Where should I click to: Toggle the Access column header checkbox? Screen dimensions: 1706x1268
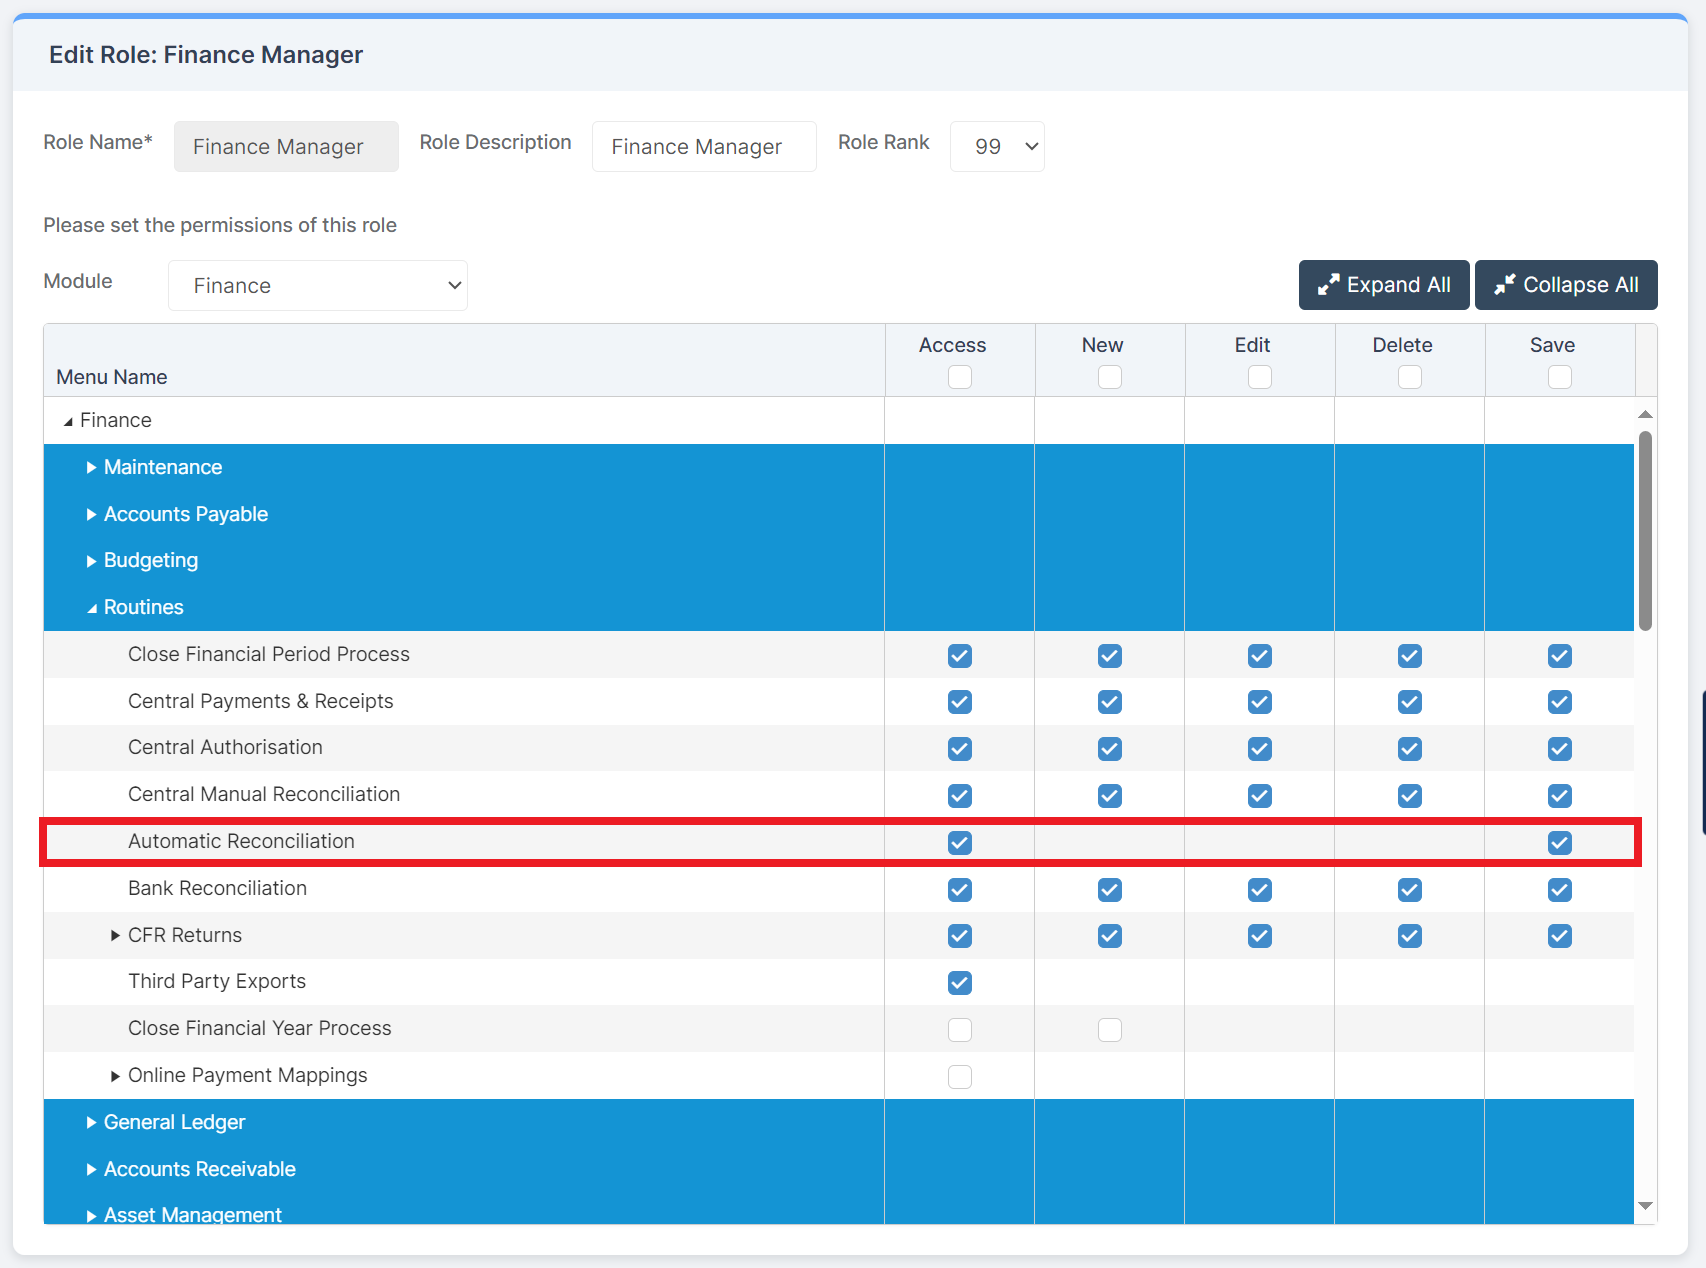click(960, 377)
